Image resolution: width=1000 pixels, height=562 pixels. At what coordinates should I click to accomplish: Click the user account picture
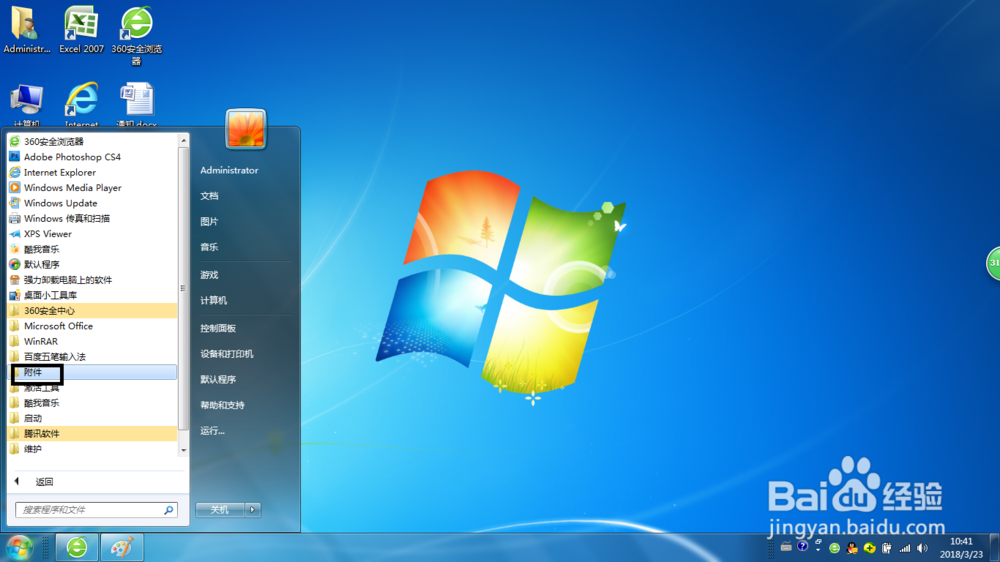(246, 129)
